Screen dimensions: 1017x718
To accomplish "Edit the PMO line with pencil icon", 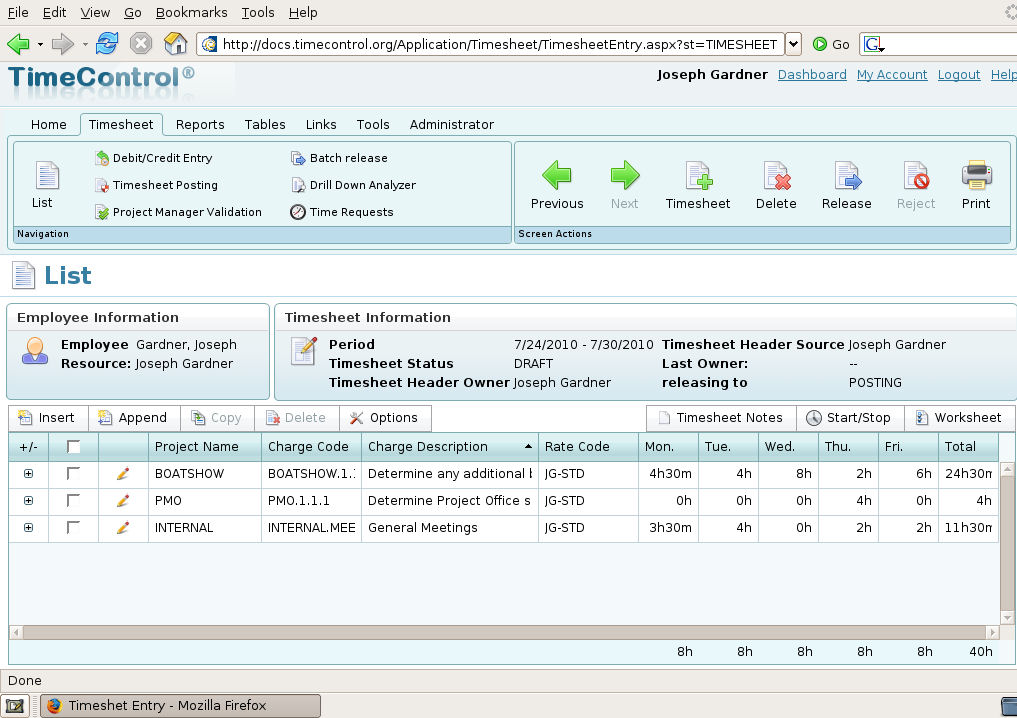I will tap(123, 501).
